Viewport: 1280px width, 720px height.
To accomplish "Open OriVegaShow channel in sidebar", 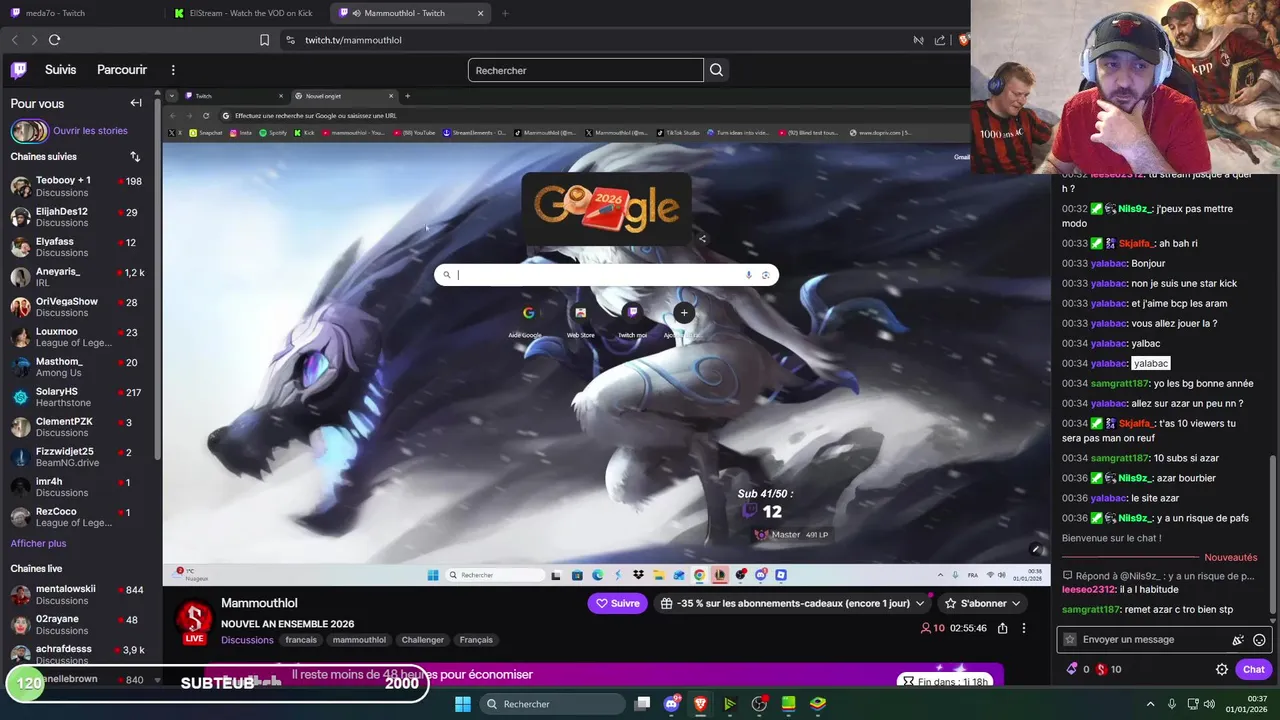I will coord(78,307).
